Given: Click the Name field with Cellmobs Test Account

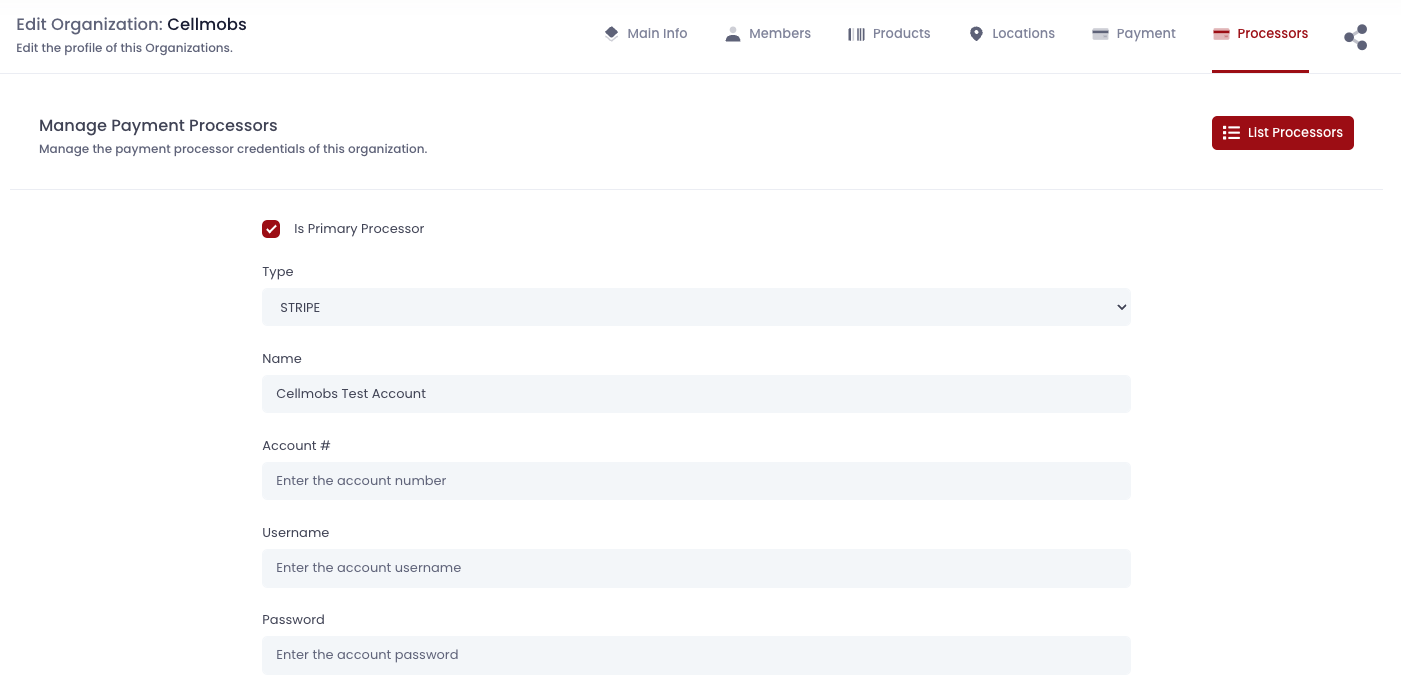Looking at the screenshot, I should [696, 394].
